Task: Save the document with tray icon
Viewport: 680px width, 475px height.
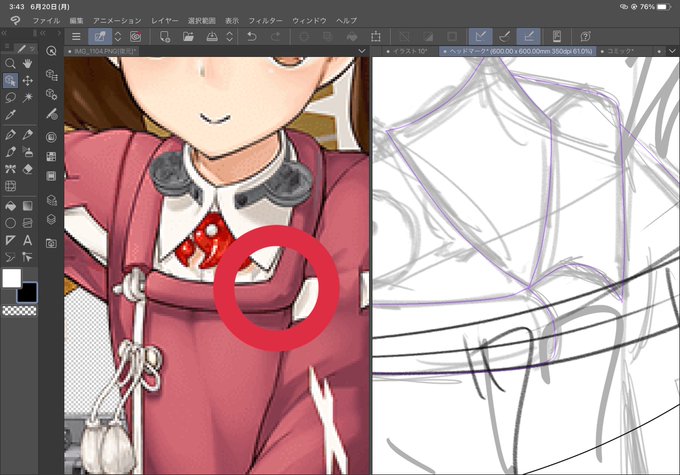Action: coord(212,37)
